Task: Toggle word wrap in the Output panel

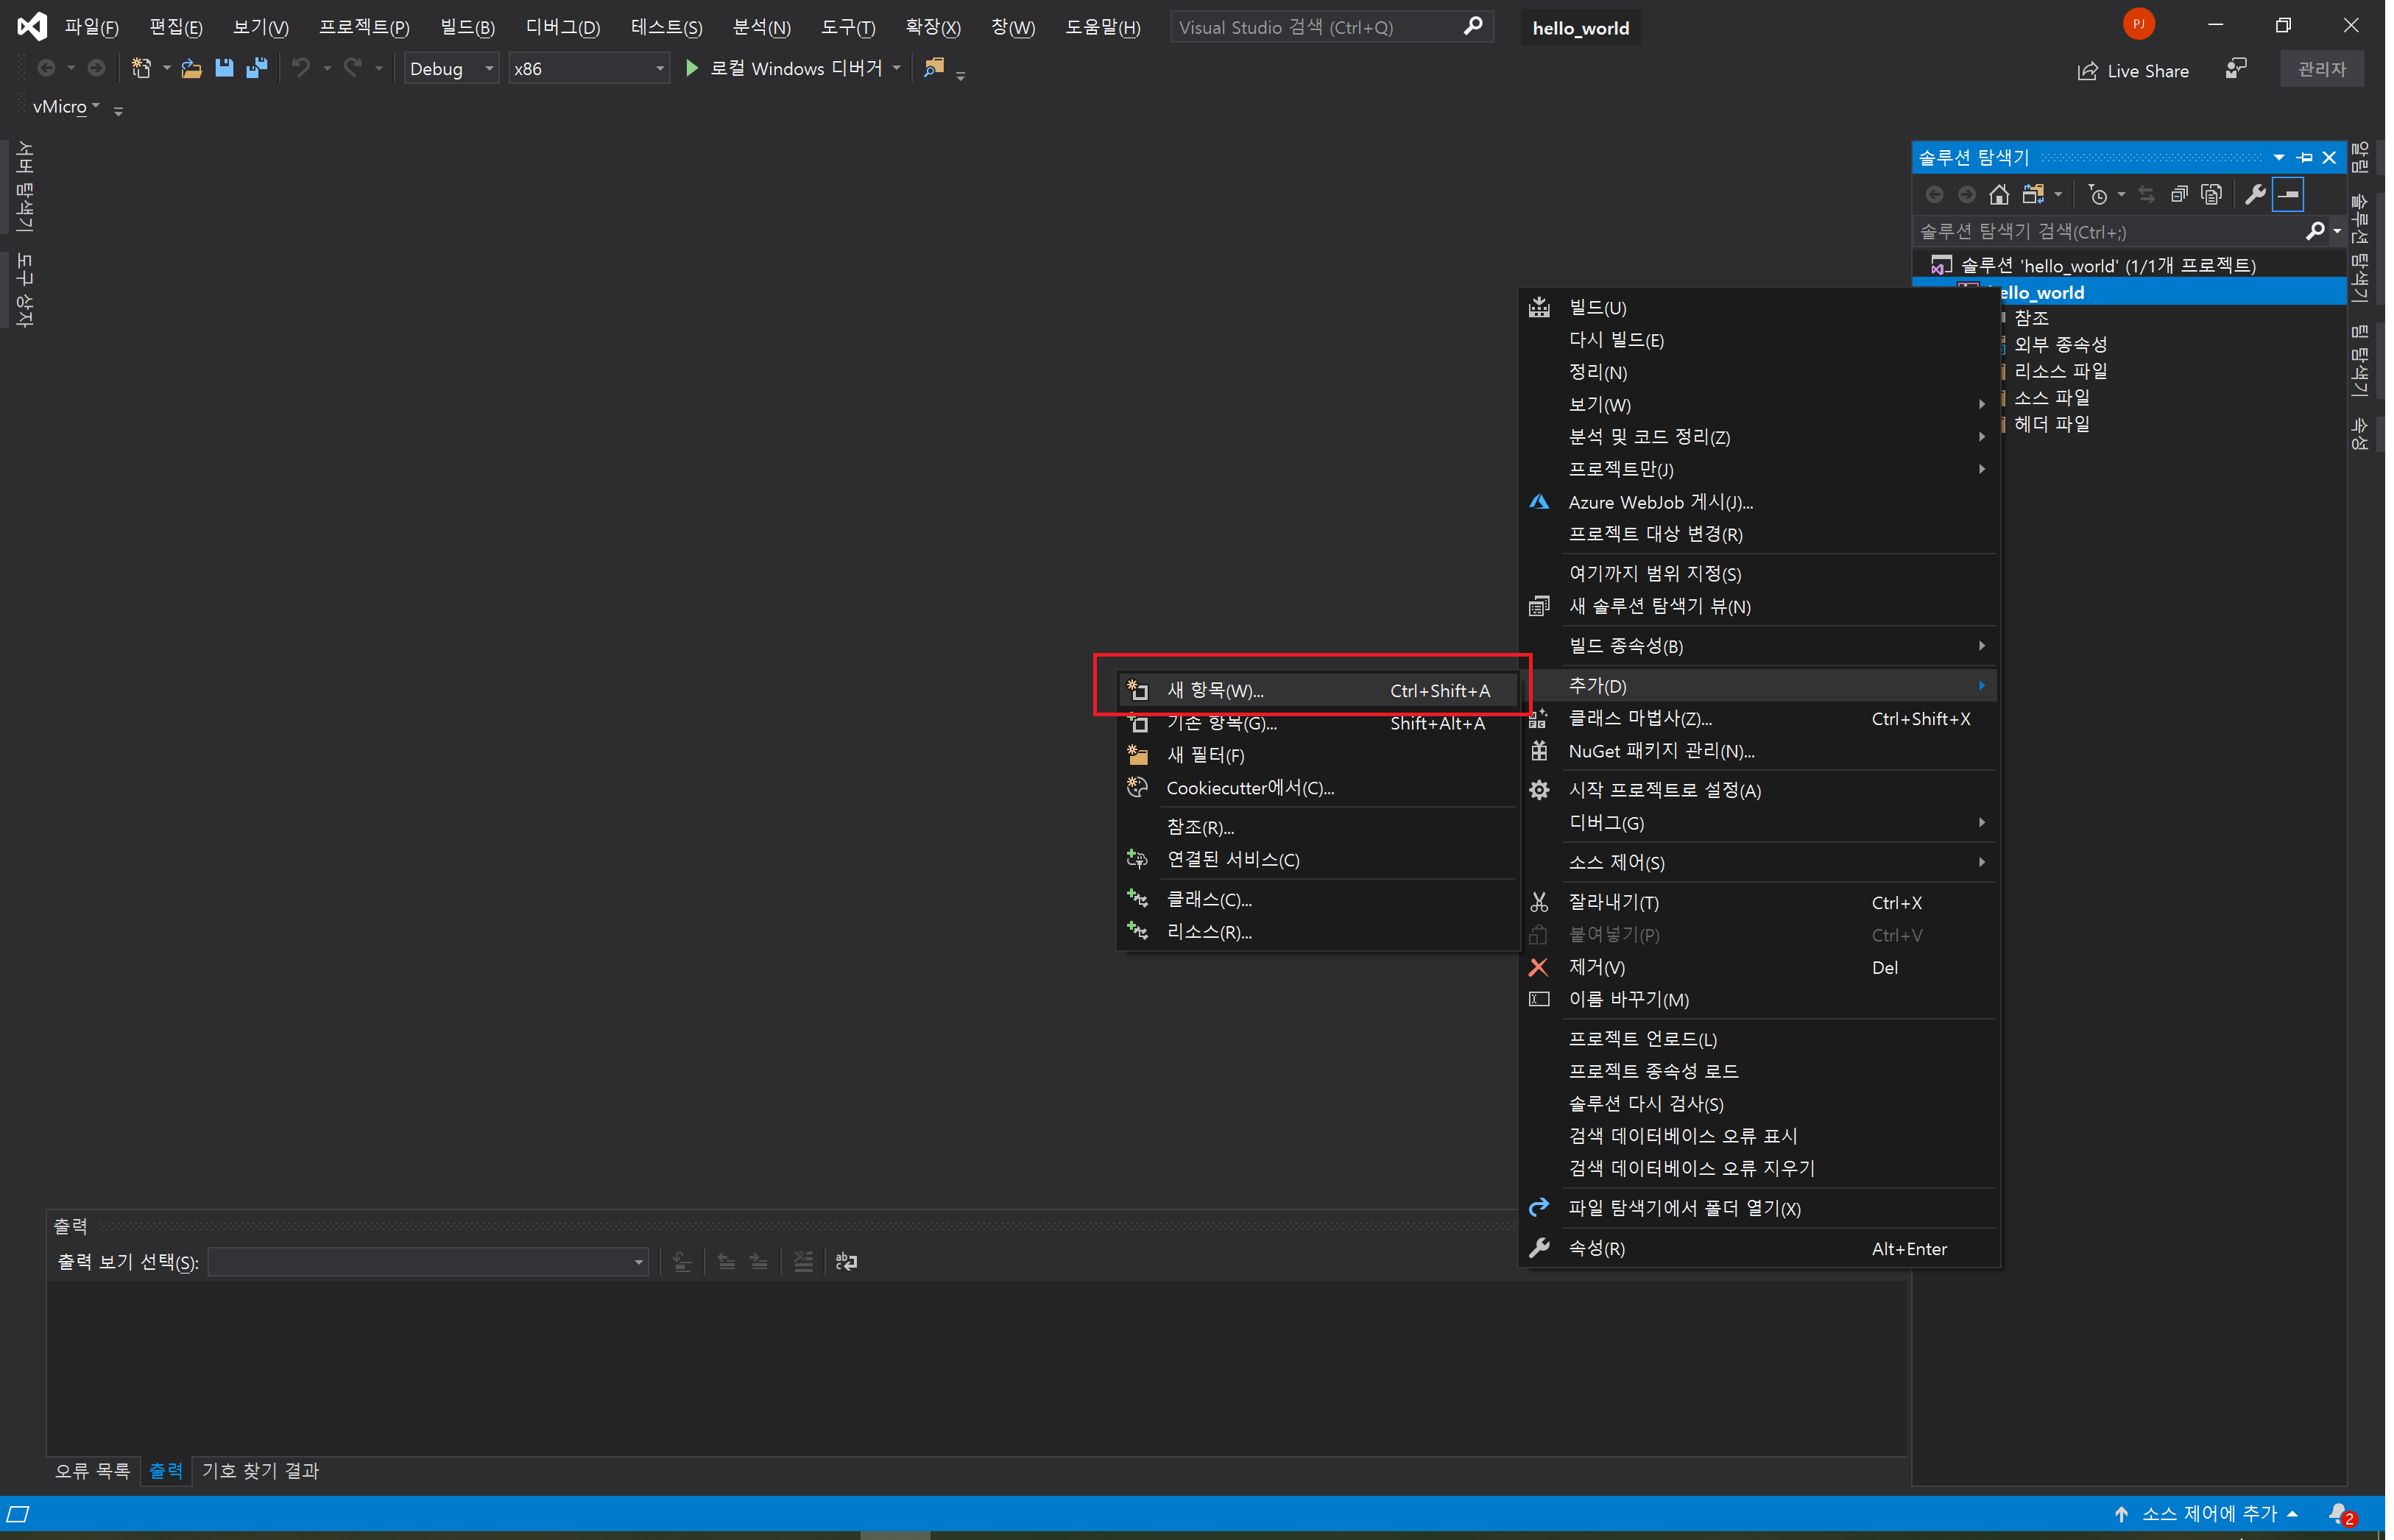Action: click(x=846, y=1262)
